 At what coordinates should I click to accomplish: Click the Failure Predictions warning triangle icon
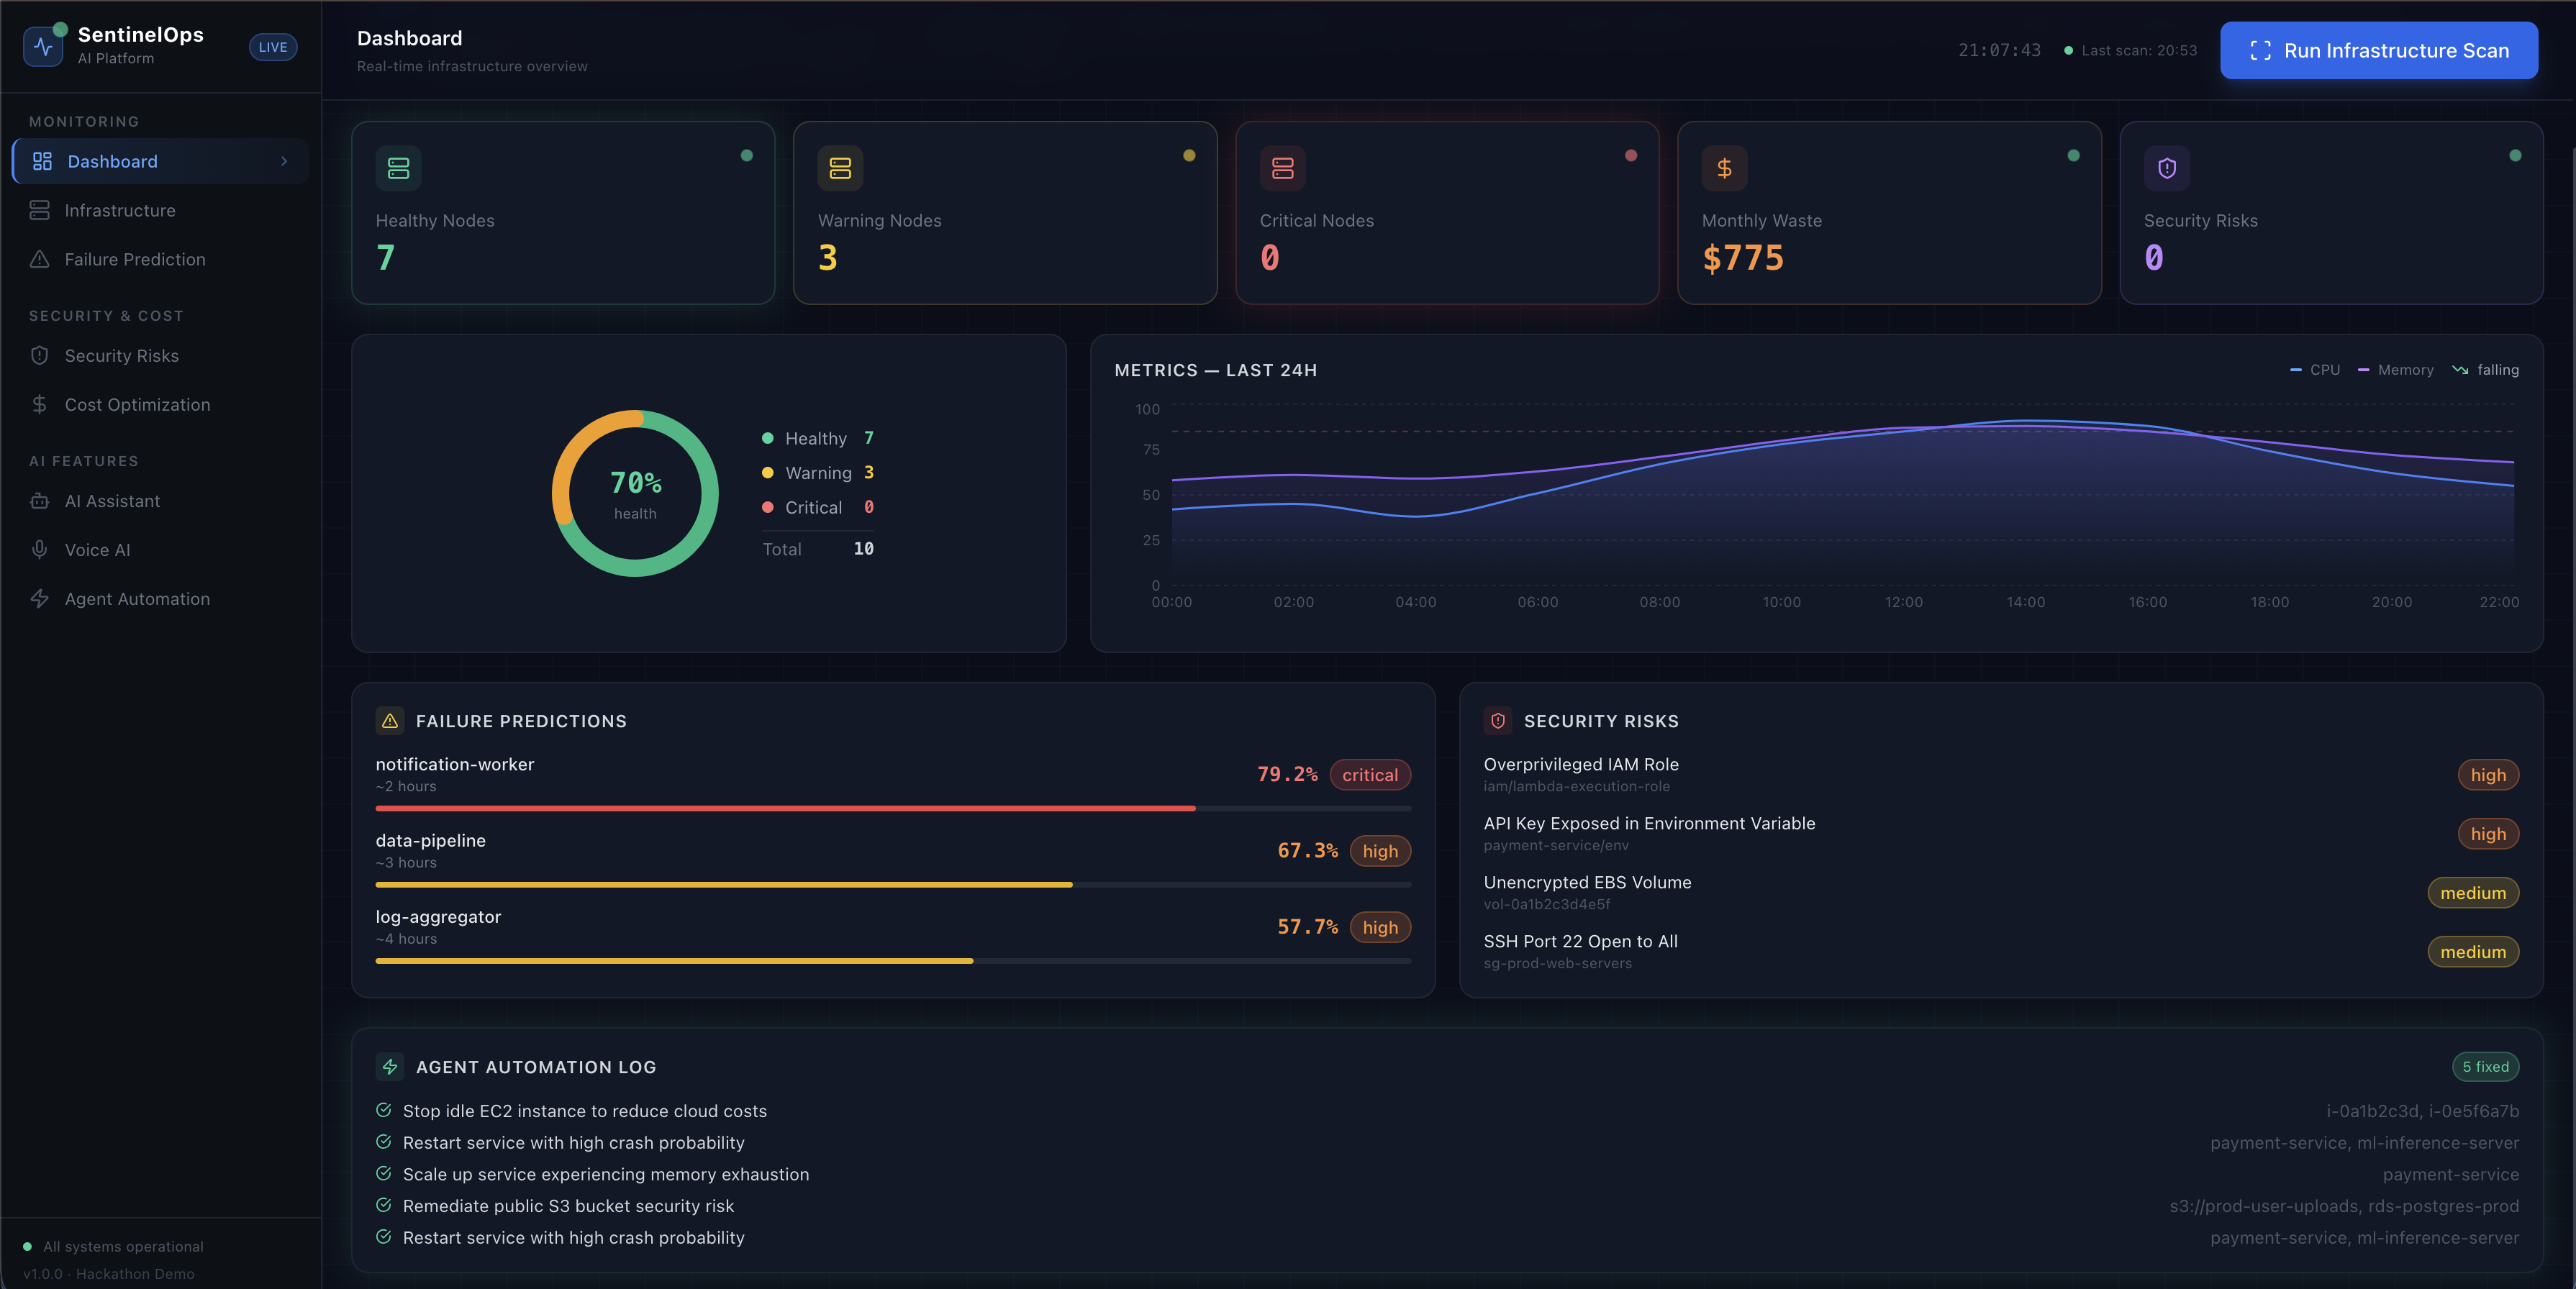[x=390, y=721]
